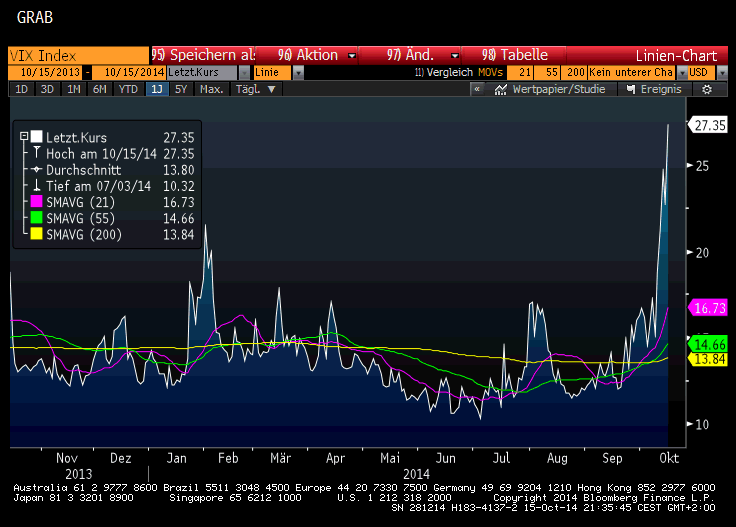
Task: Open the Aktion dropdown menu
Action: tap(352, 56)
